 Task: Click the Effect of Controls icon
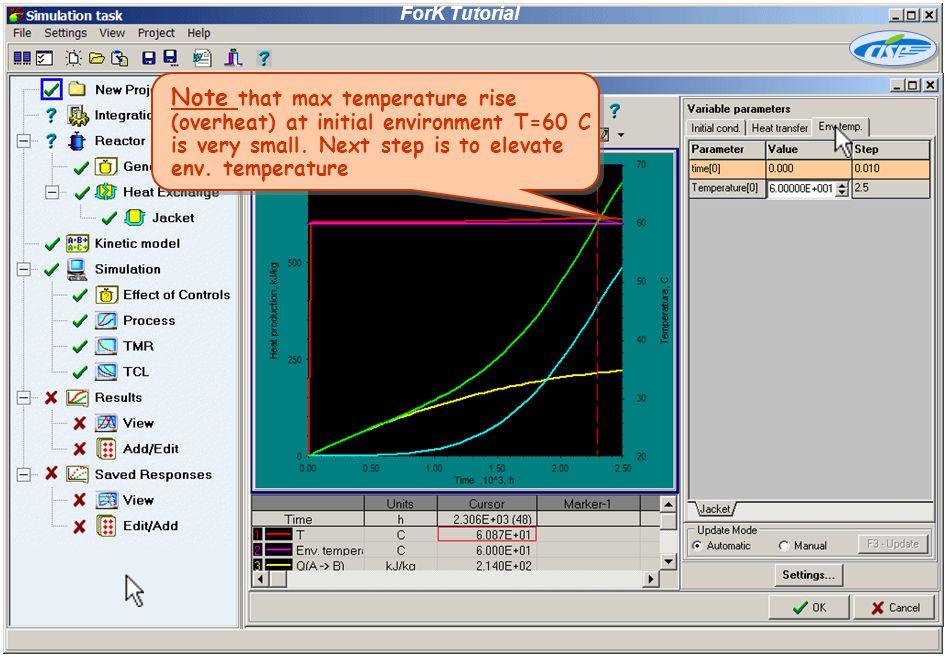click(x=106, y=295)
